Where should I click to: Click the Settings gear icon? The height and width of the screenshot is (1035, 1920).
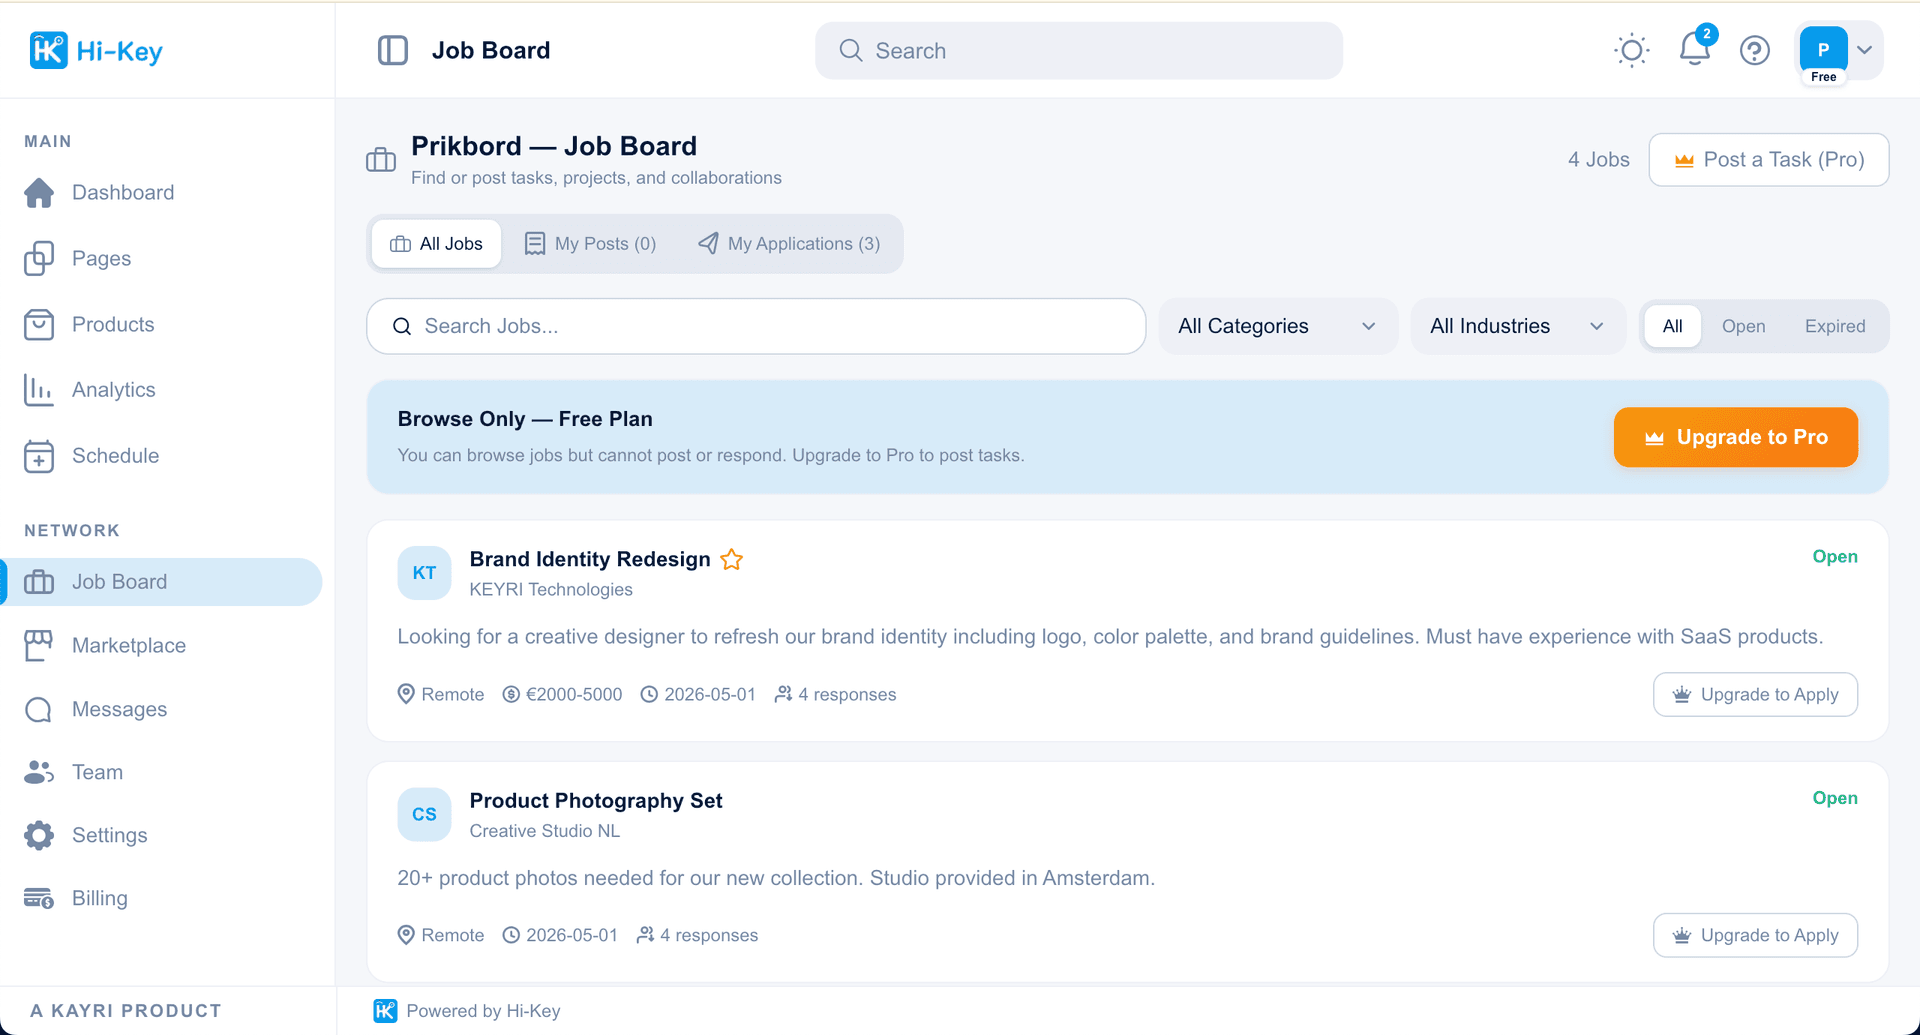(x=39, y=835)
